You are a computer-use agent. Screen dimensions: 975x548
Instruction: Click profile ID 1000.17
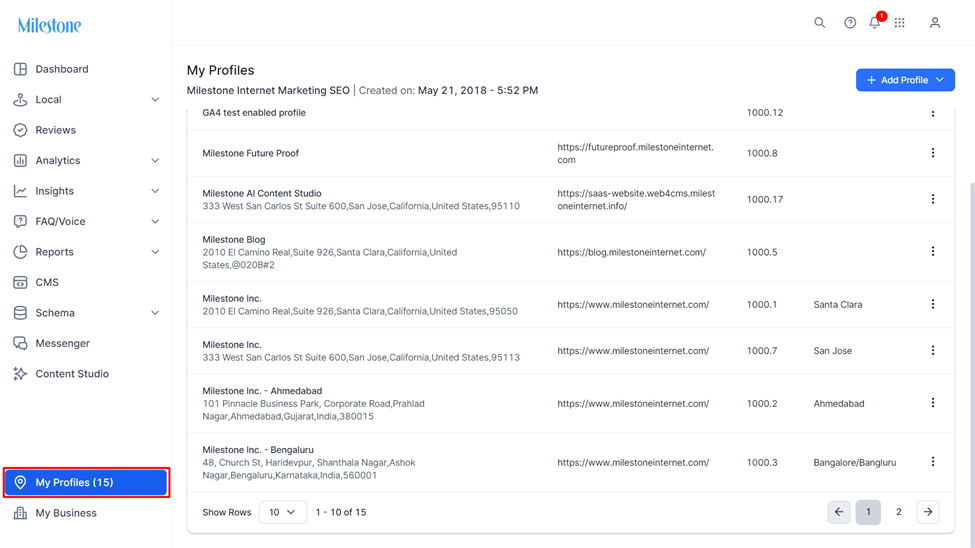click(x=765, y=200)
